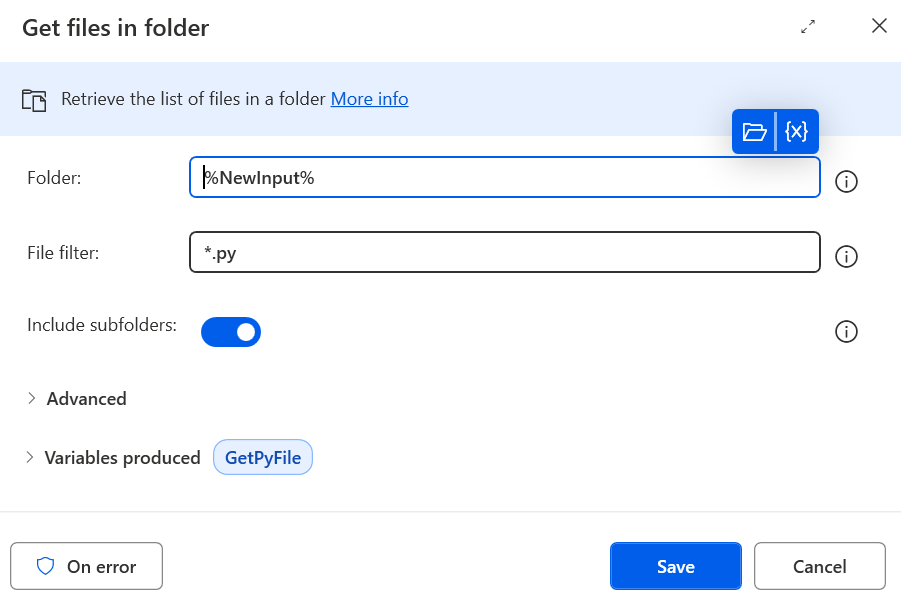Save the action settings
901x606 pixels.
[676, 566]
